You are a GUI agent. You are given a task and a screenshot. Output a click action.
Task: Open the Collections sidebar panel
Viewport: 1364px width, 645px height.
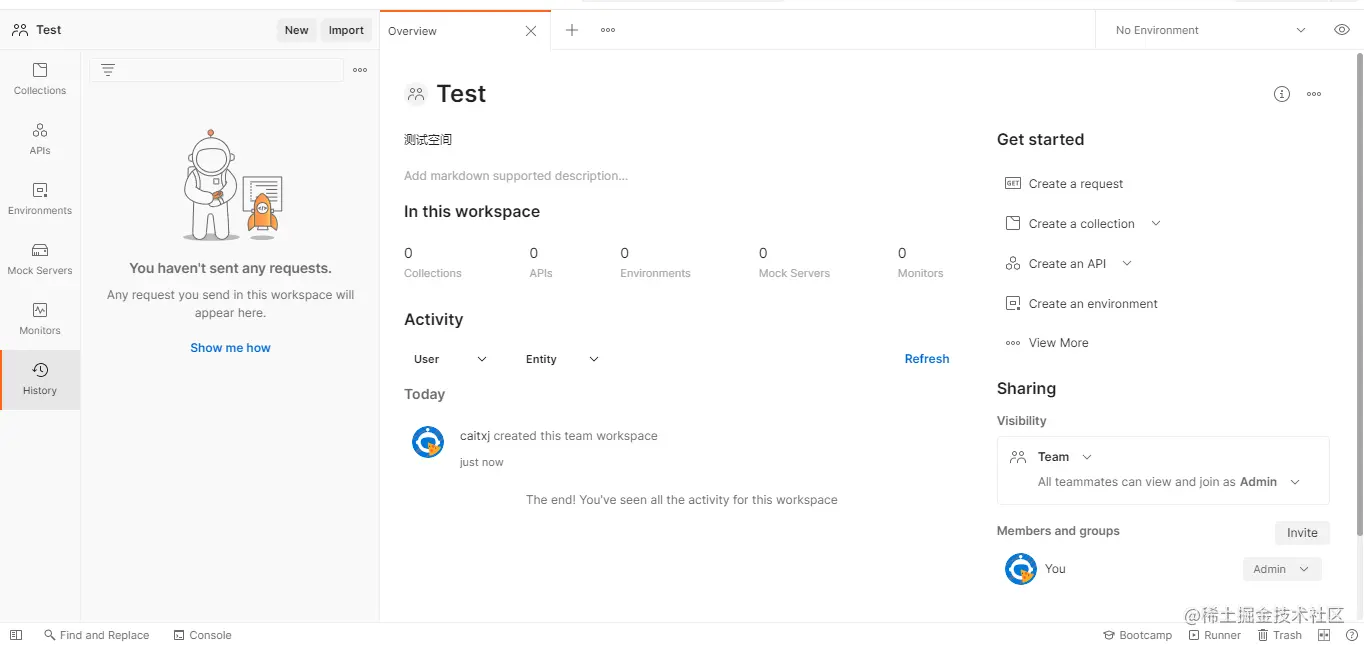40,79
